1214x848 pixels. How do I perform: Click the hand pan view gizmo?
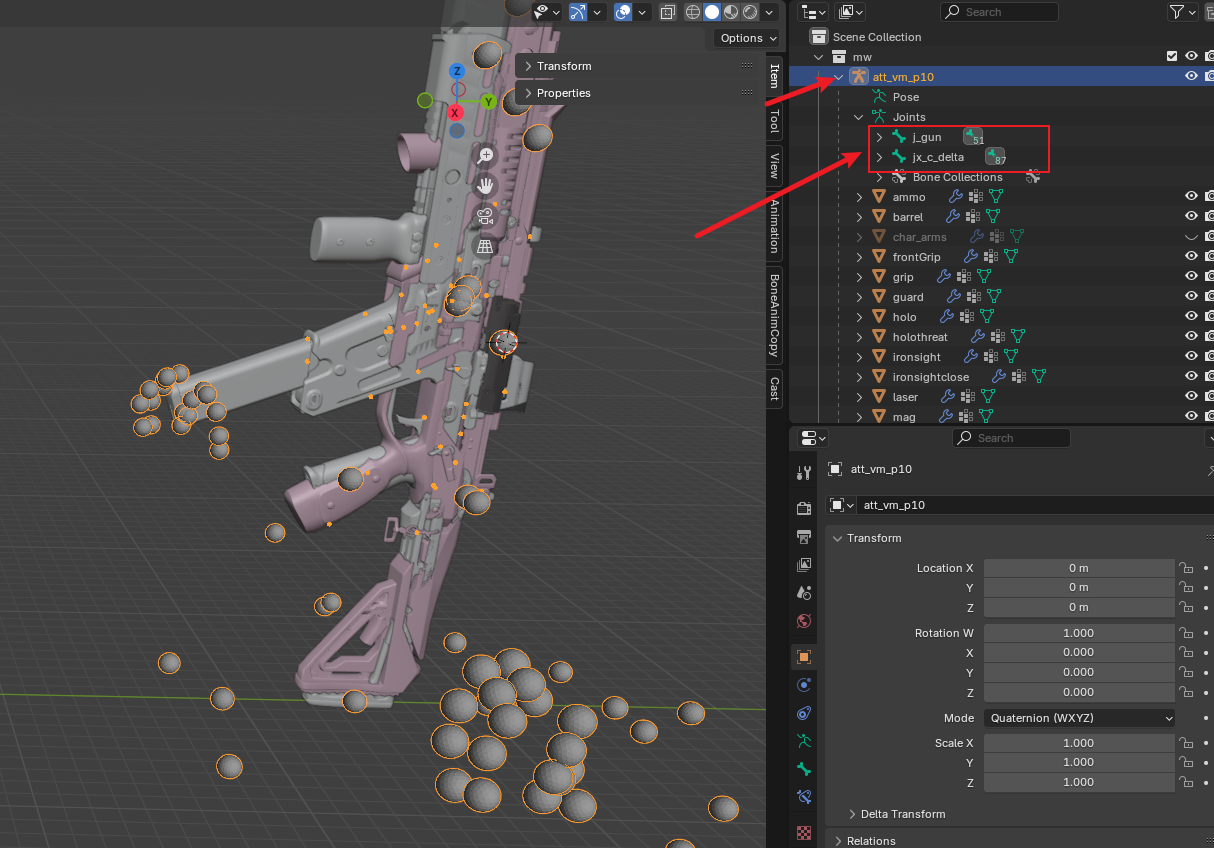click(x=486, y=185)
